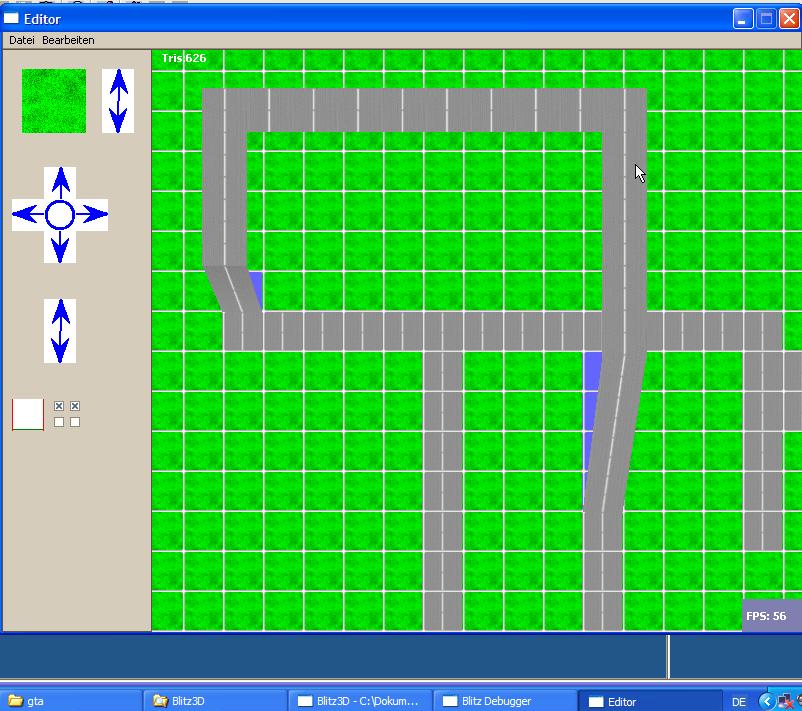This screenshot has width=802, height=711.
Task: Click the right arrow of the directional pad
Action: [92, 215]
